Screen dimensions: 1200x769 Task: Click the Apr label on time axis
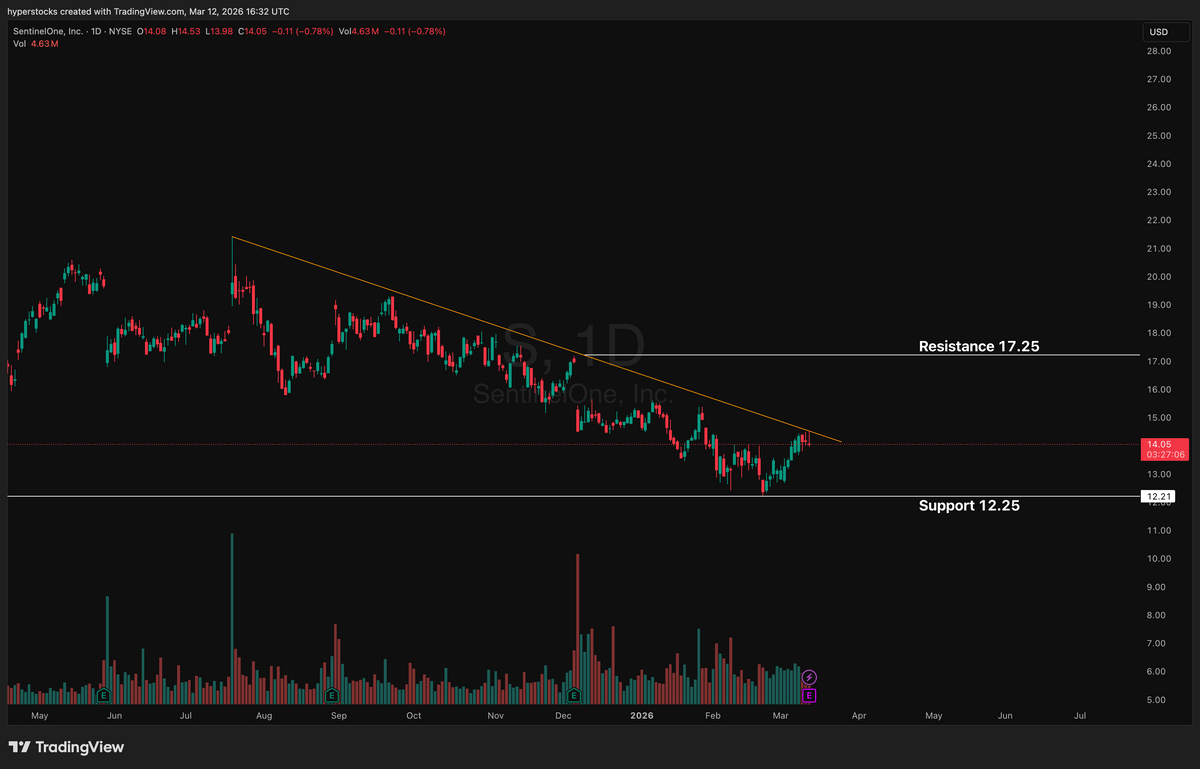point(860,716)
